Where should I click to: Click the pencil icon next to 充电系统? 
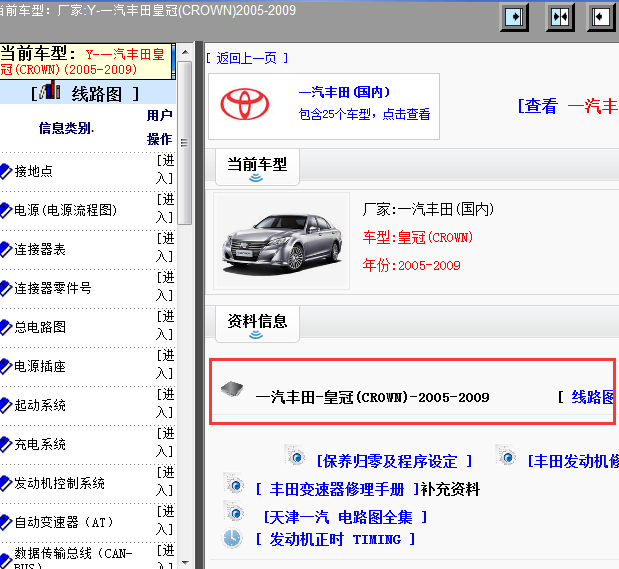click(x=6, y=444)
